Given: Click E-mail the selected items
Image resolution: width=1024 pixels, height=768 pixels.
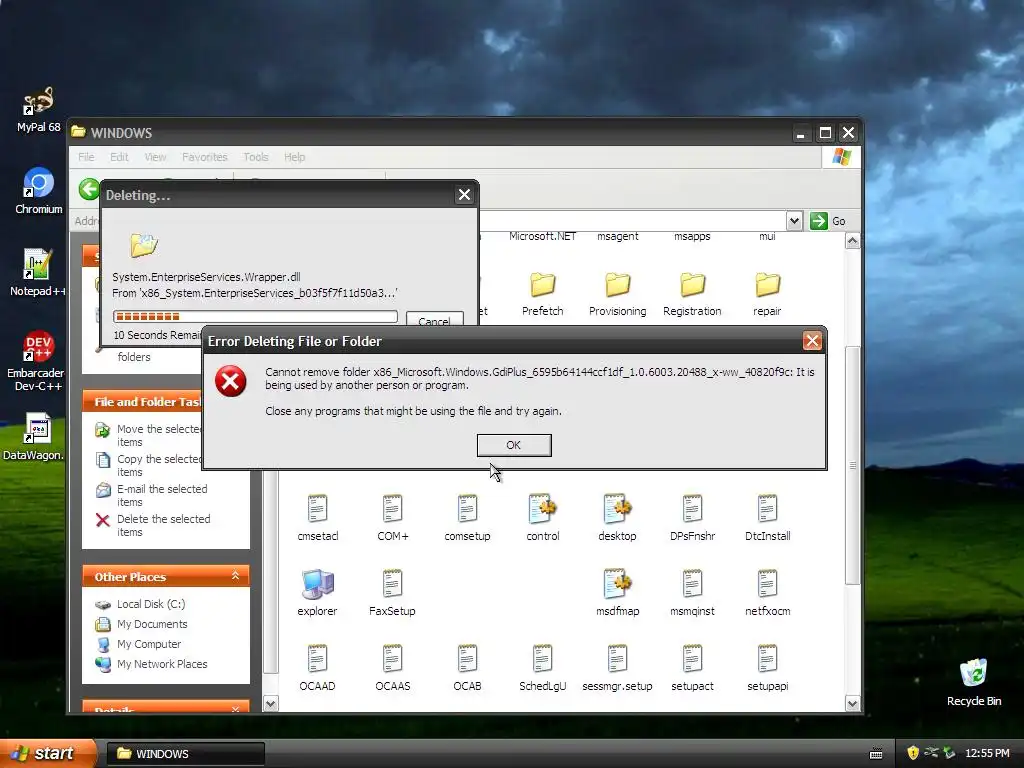Looking at the screenshot, I should [152, 496].
